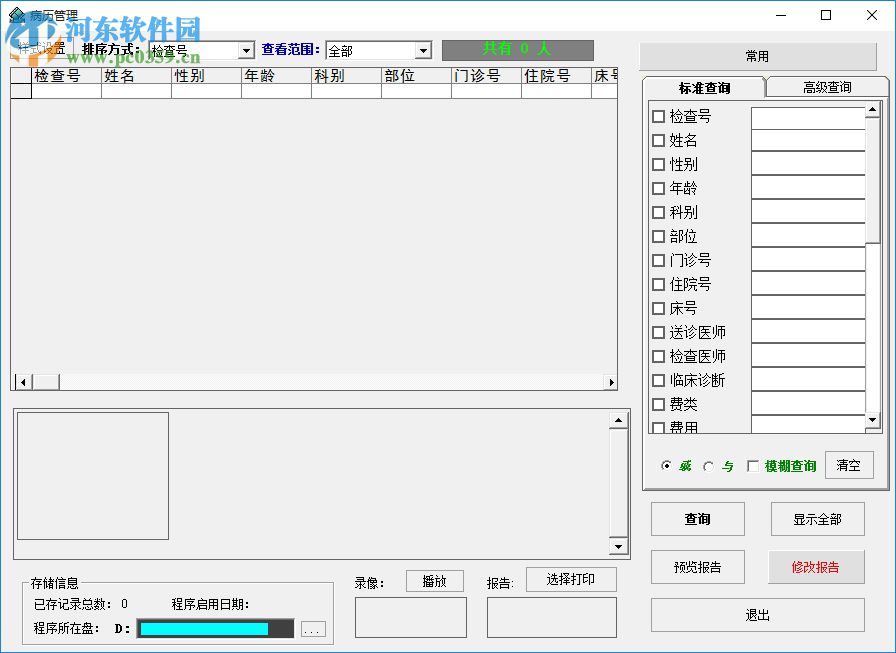
Task: Click the 检查号 column header
Action: 66,75
